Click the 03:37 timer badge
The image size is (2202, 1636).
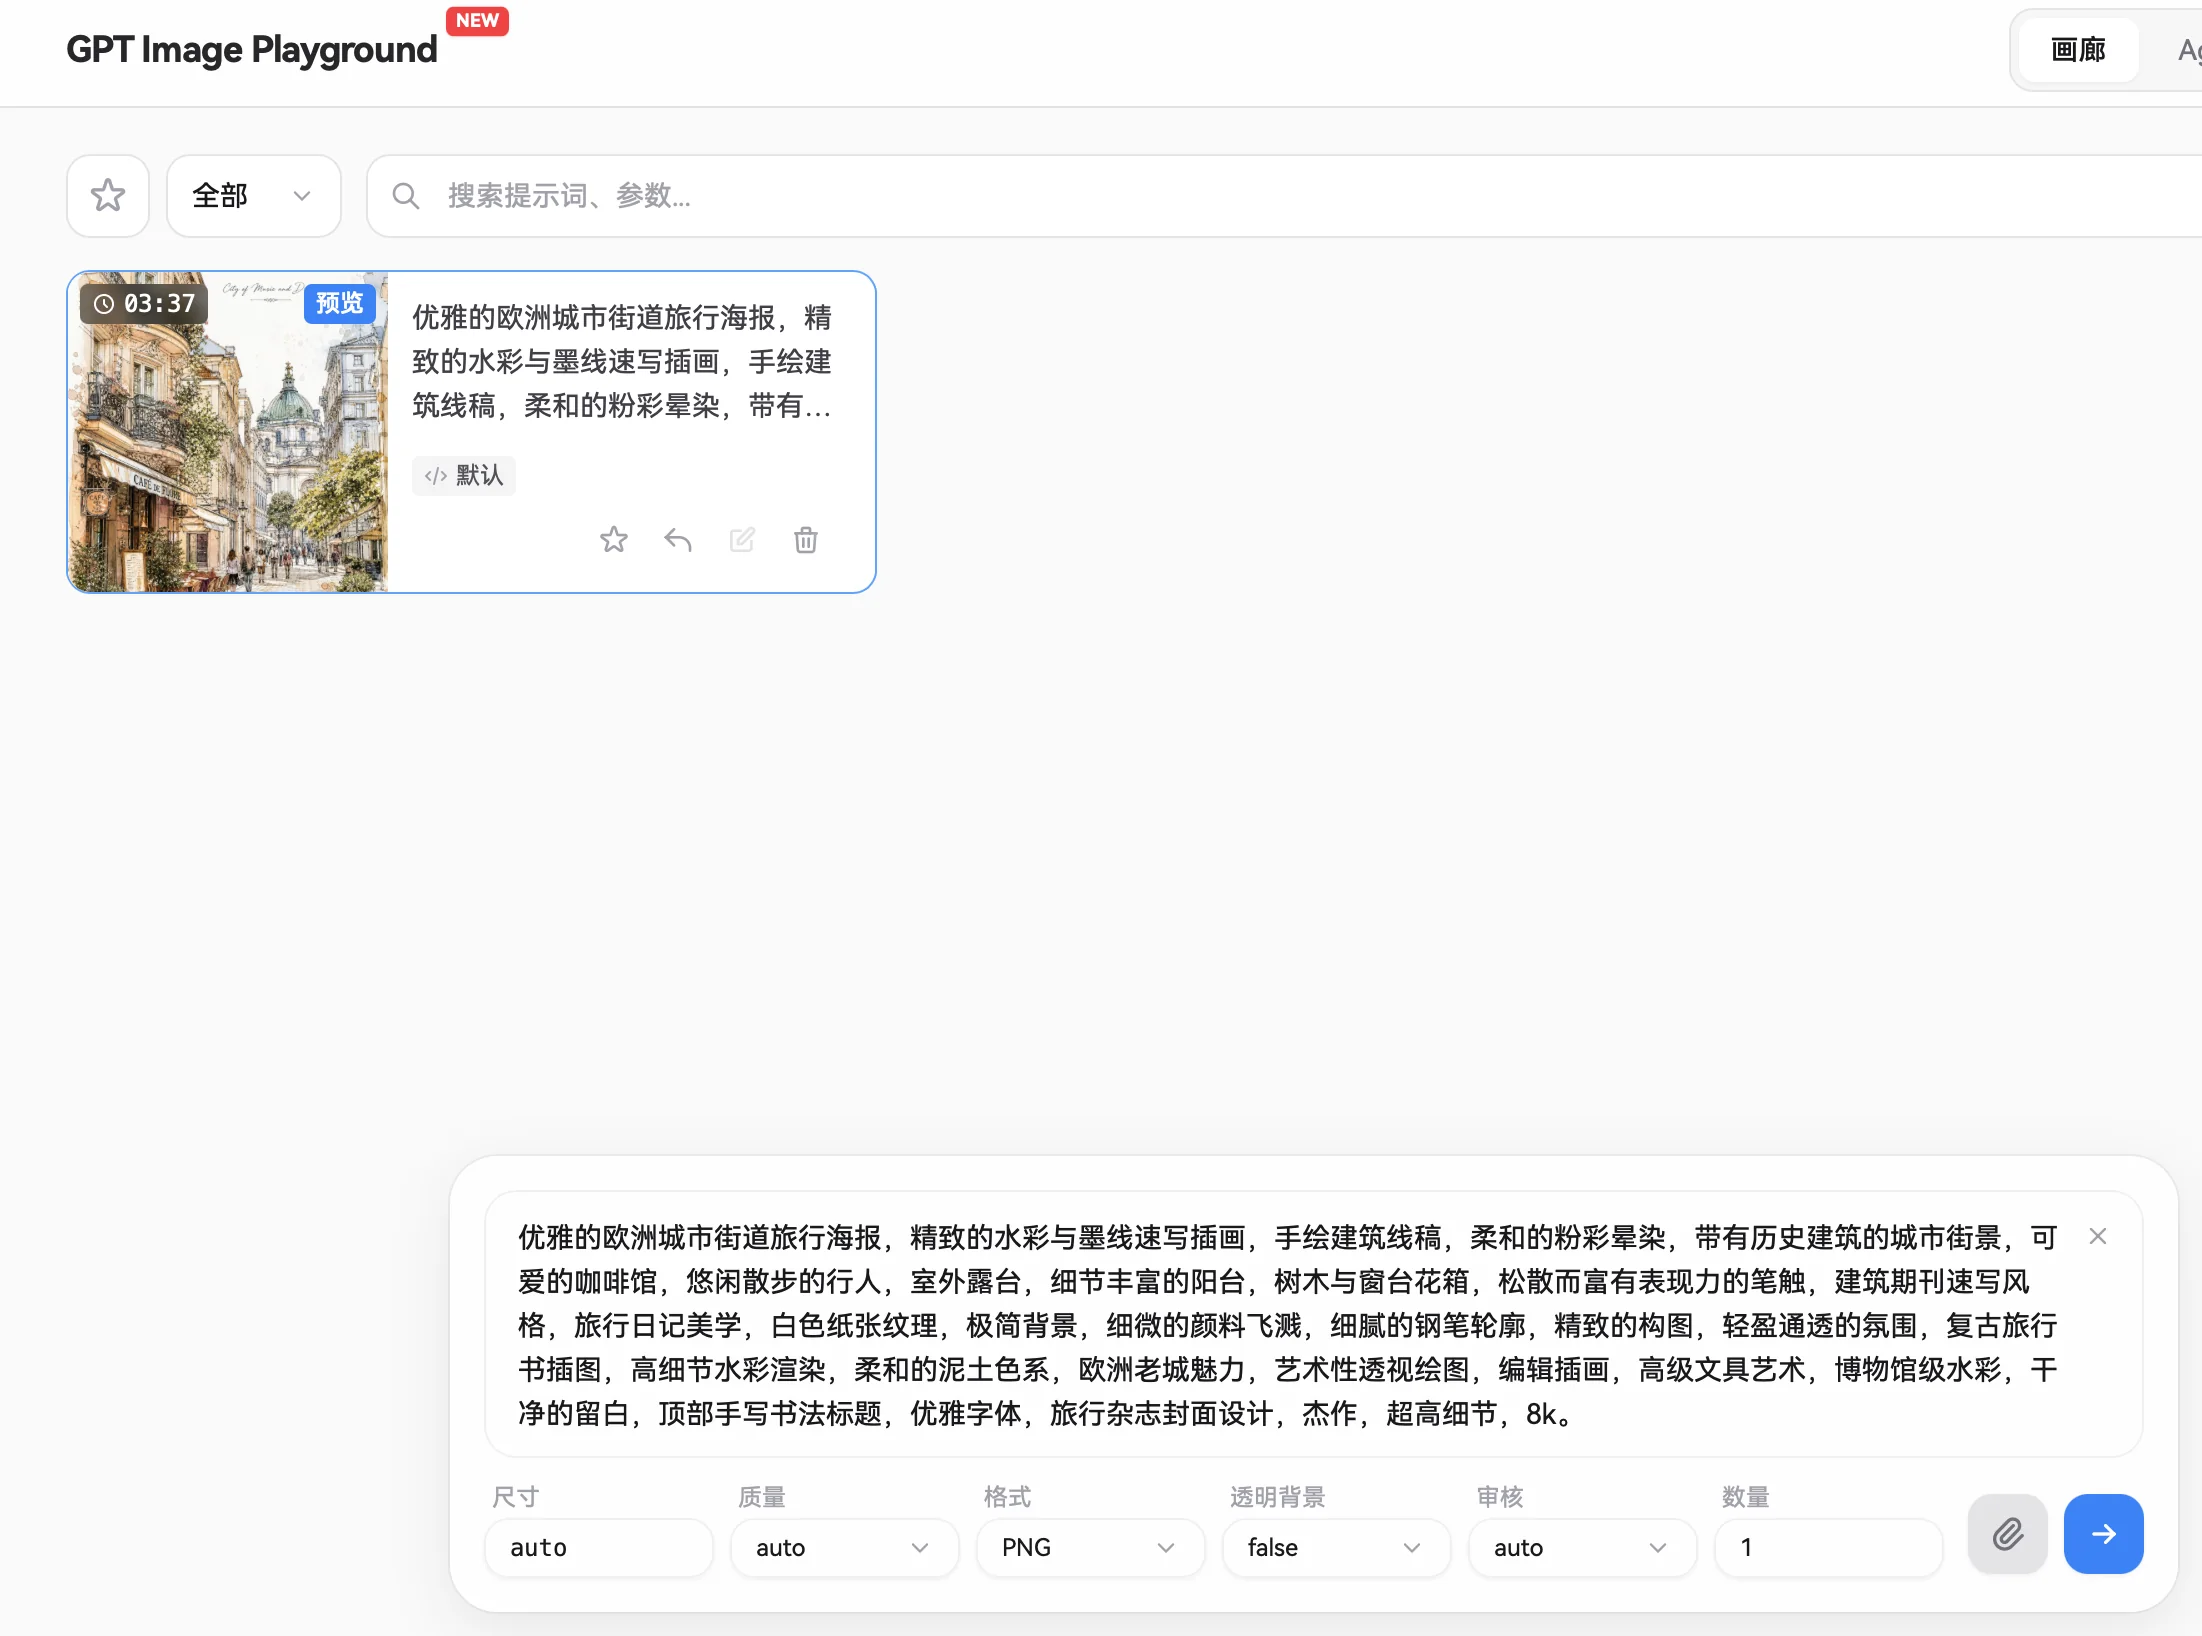tap(145, 303)
